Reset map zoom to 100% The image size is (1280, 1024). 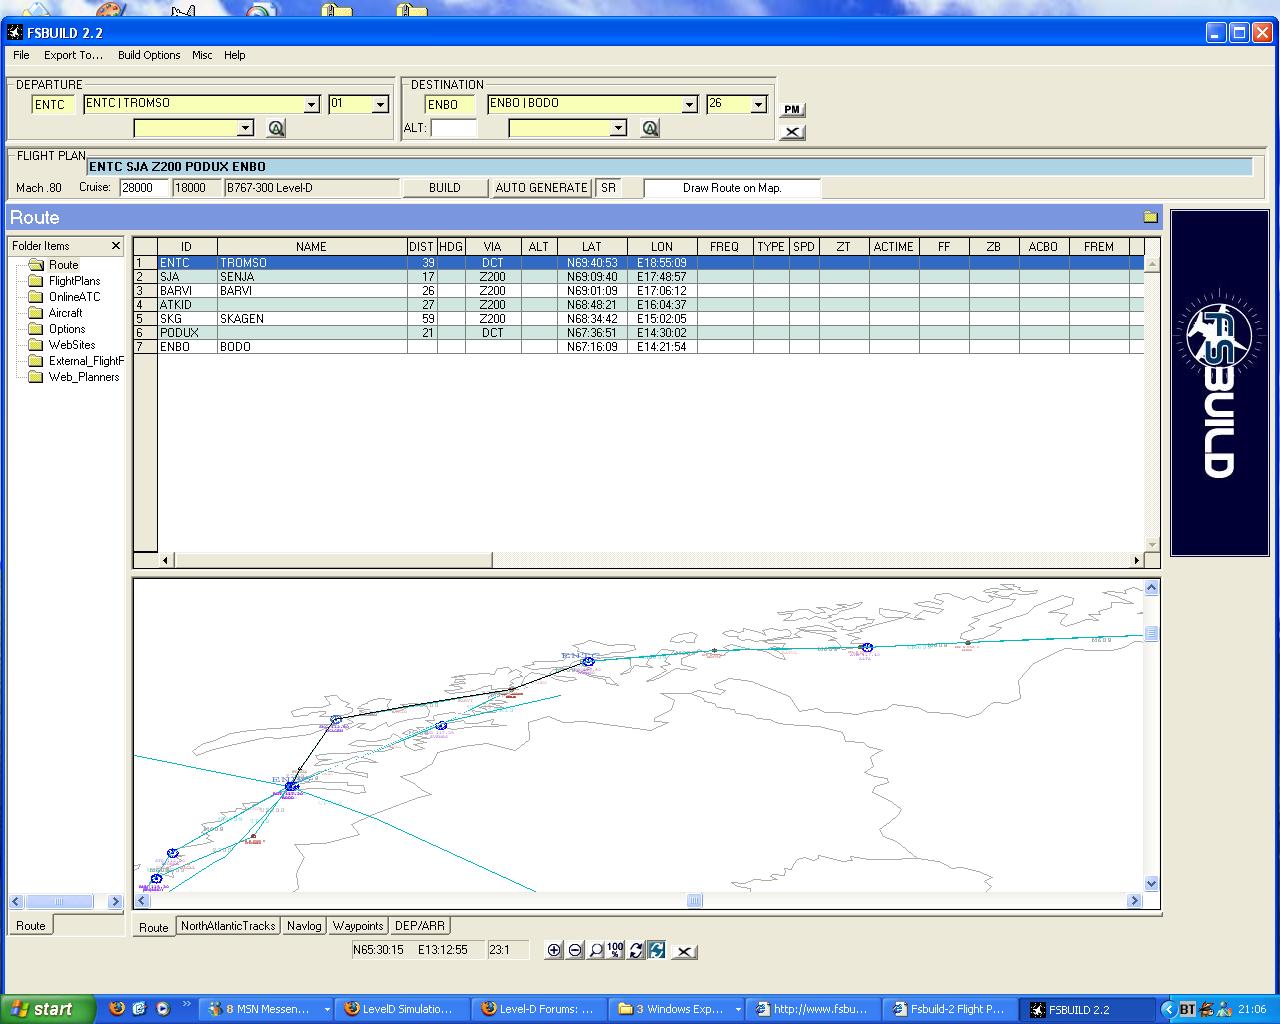pyautogui.click(x=615, y=950)
